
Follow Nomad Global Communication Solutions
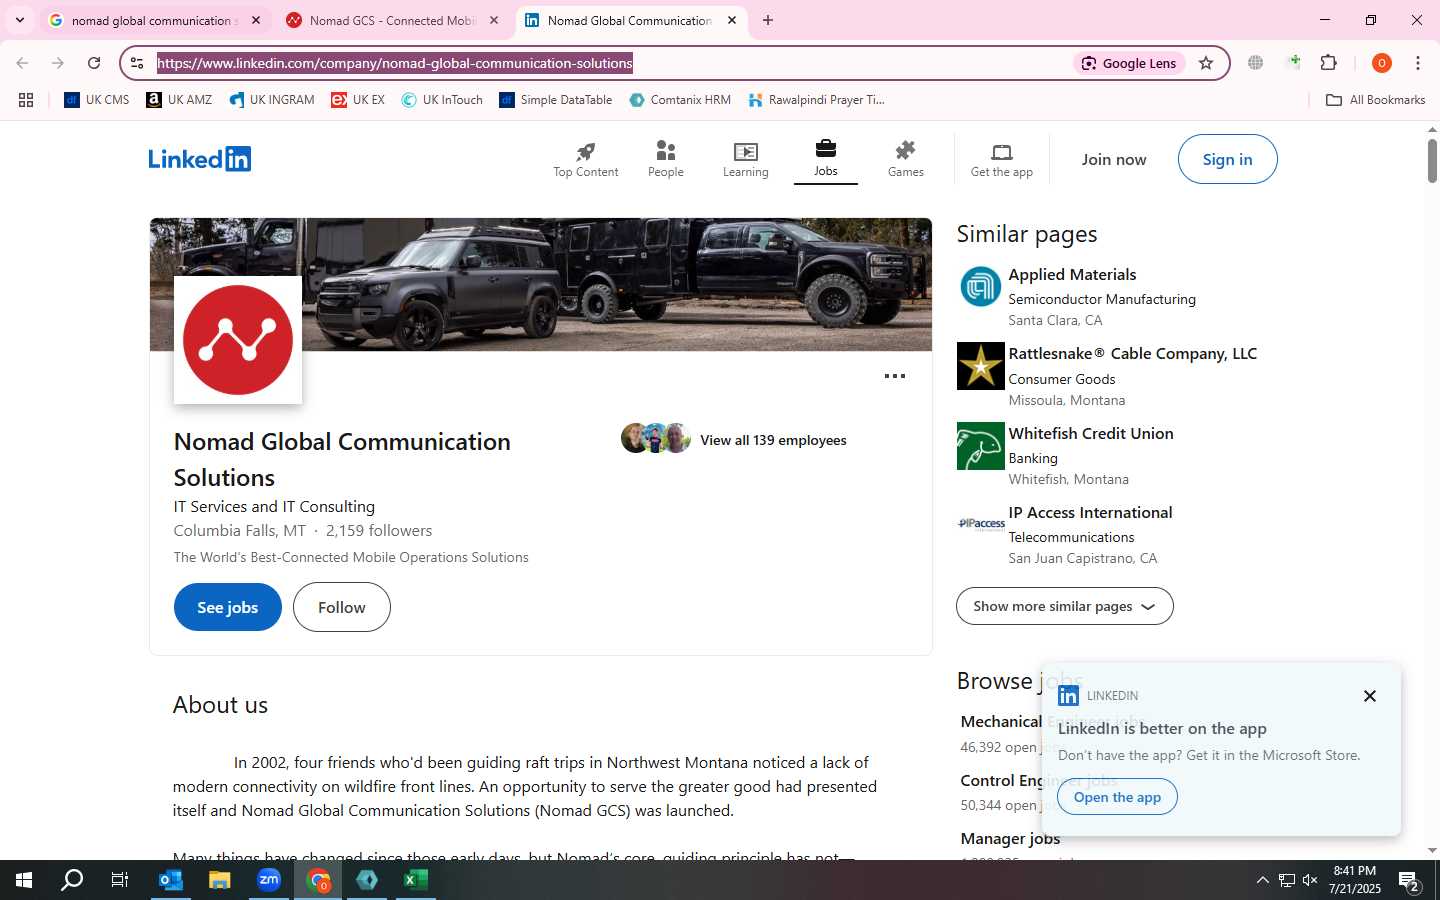click(x=342, y=607)
